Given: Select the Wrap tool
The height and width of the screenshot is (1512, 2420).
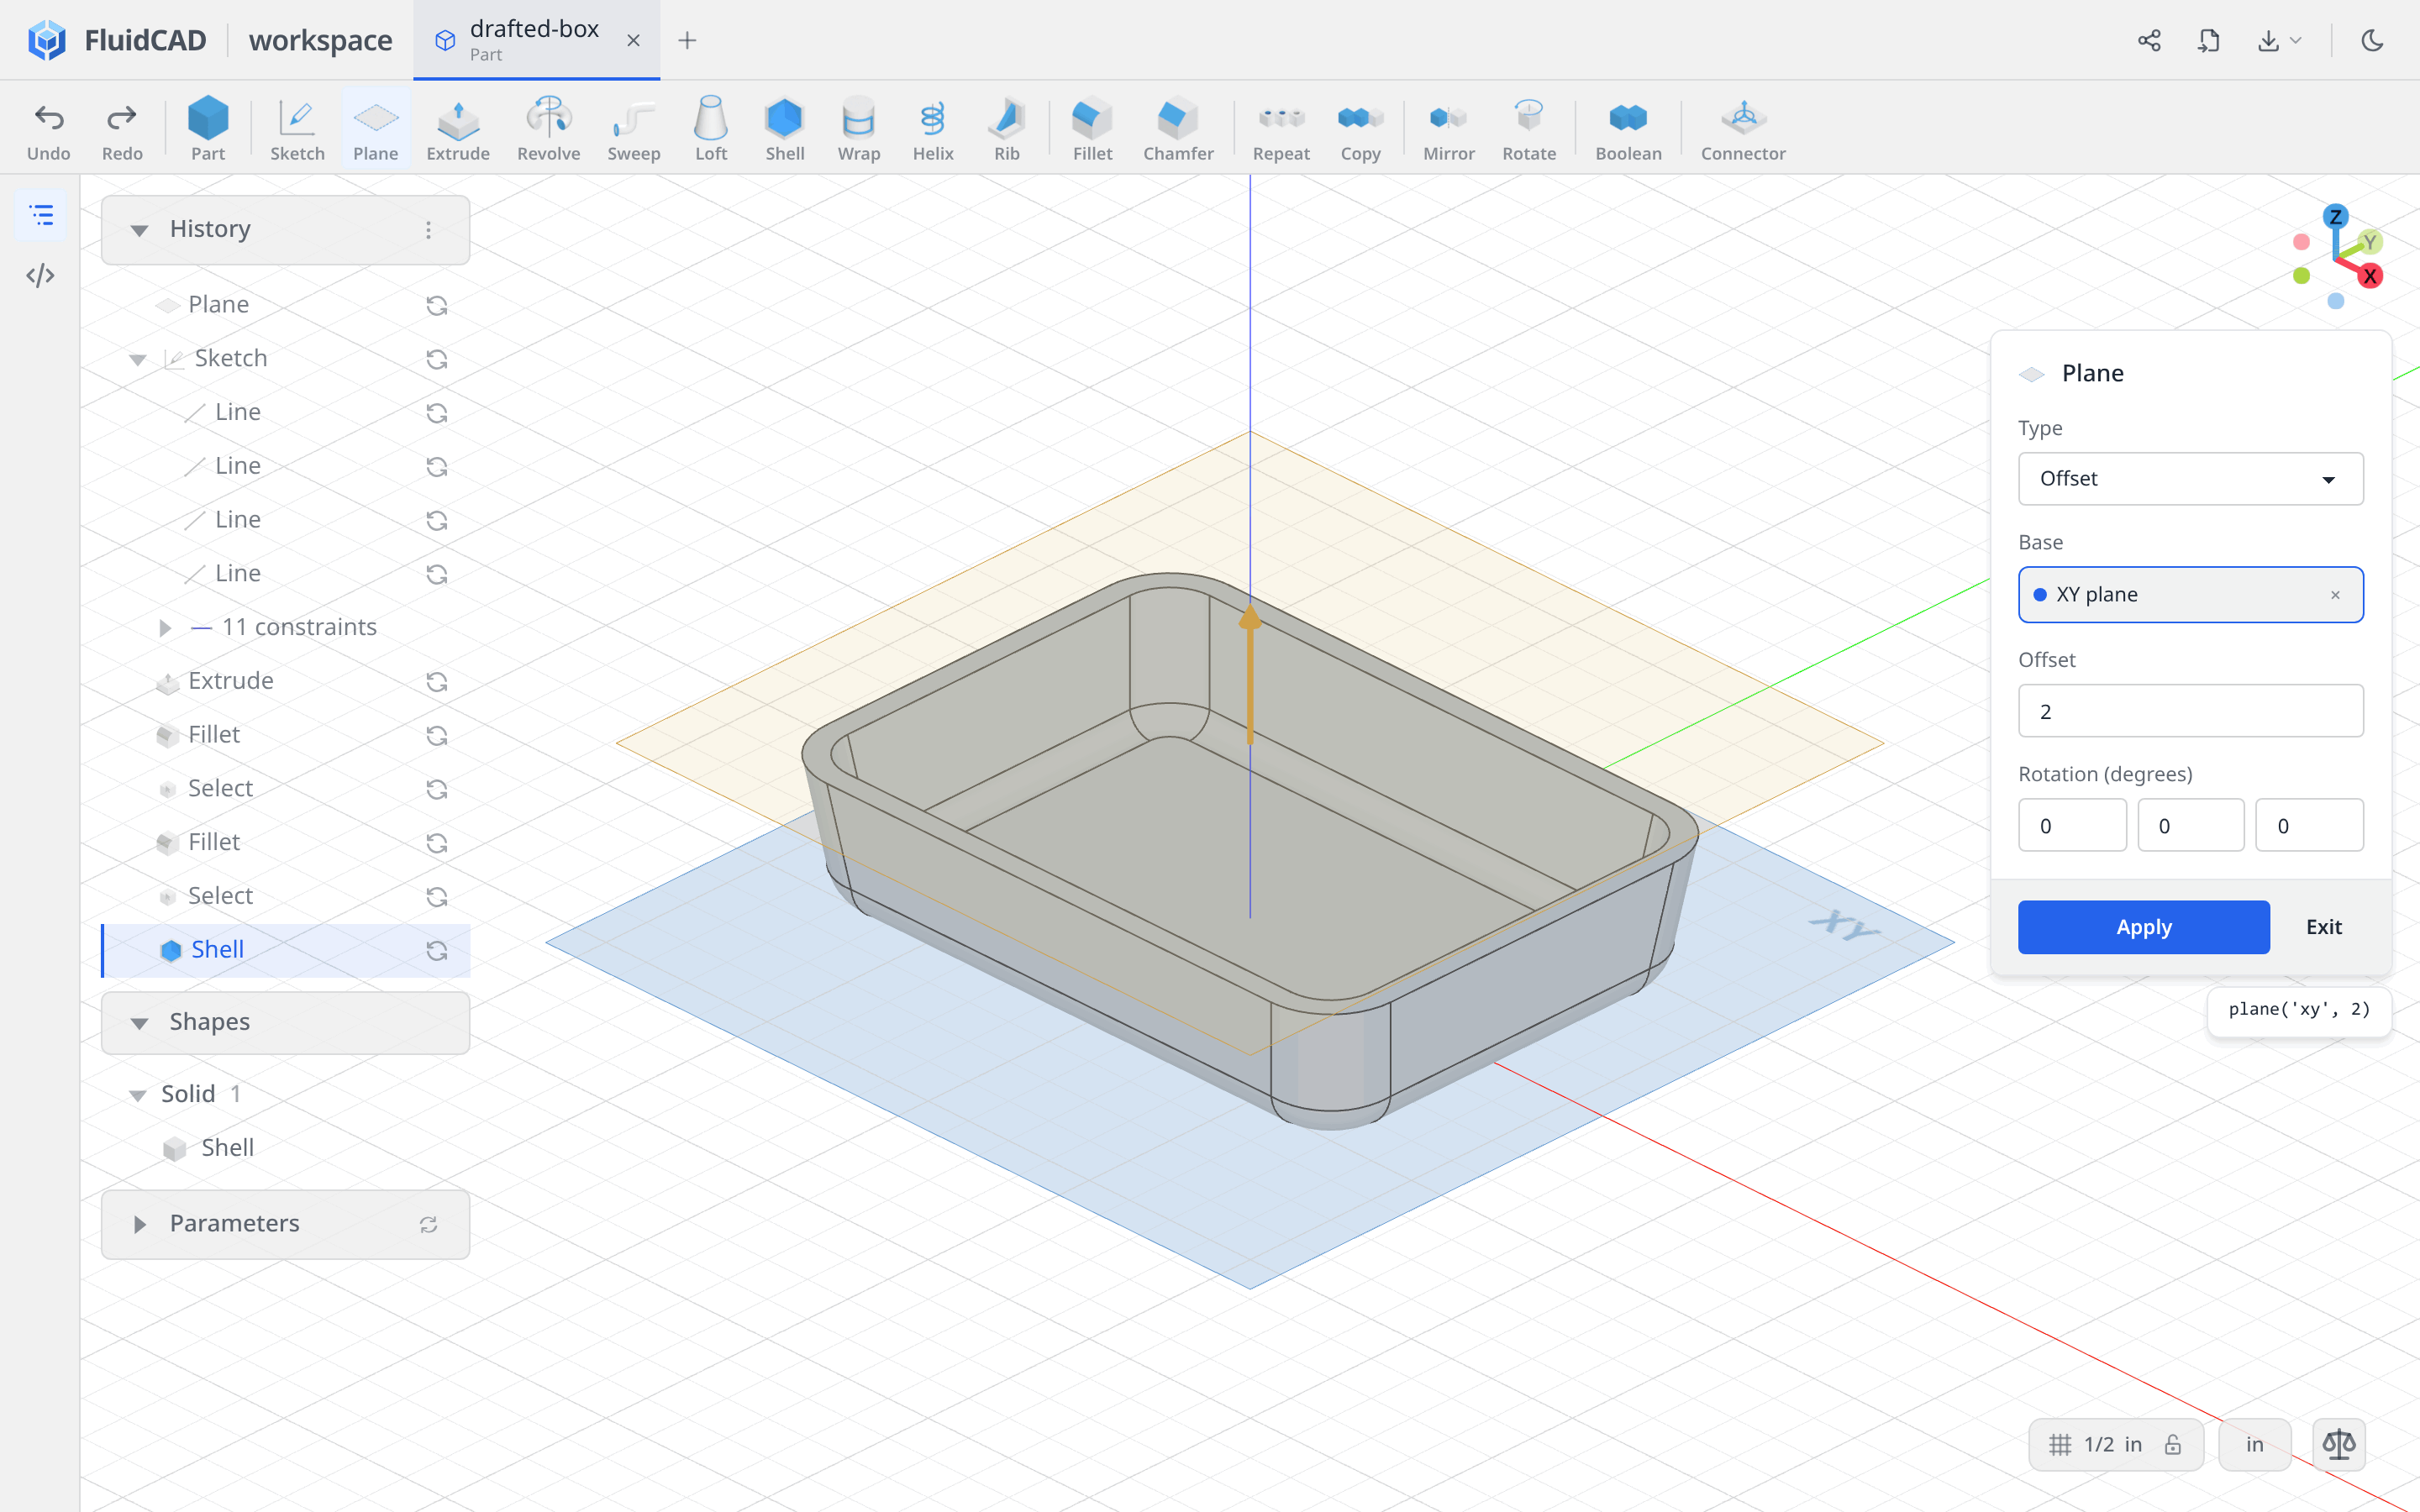Looking at the screenshot, I should [859, 129].
